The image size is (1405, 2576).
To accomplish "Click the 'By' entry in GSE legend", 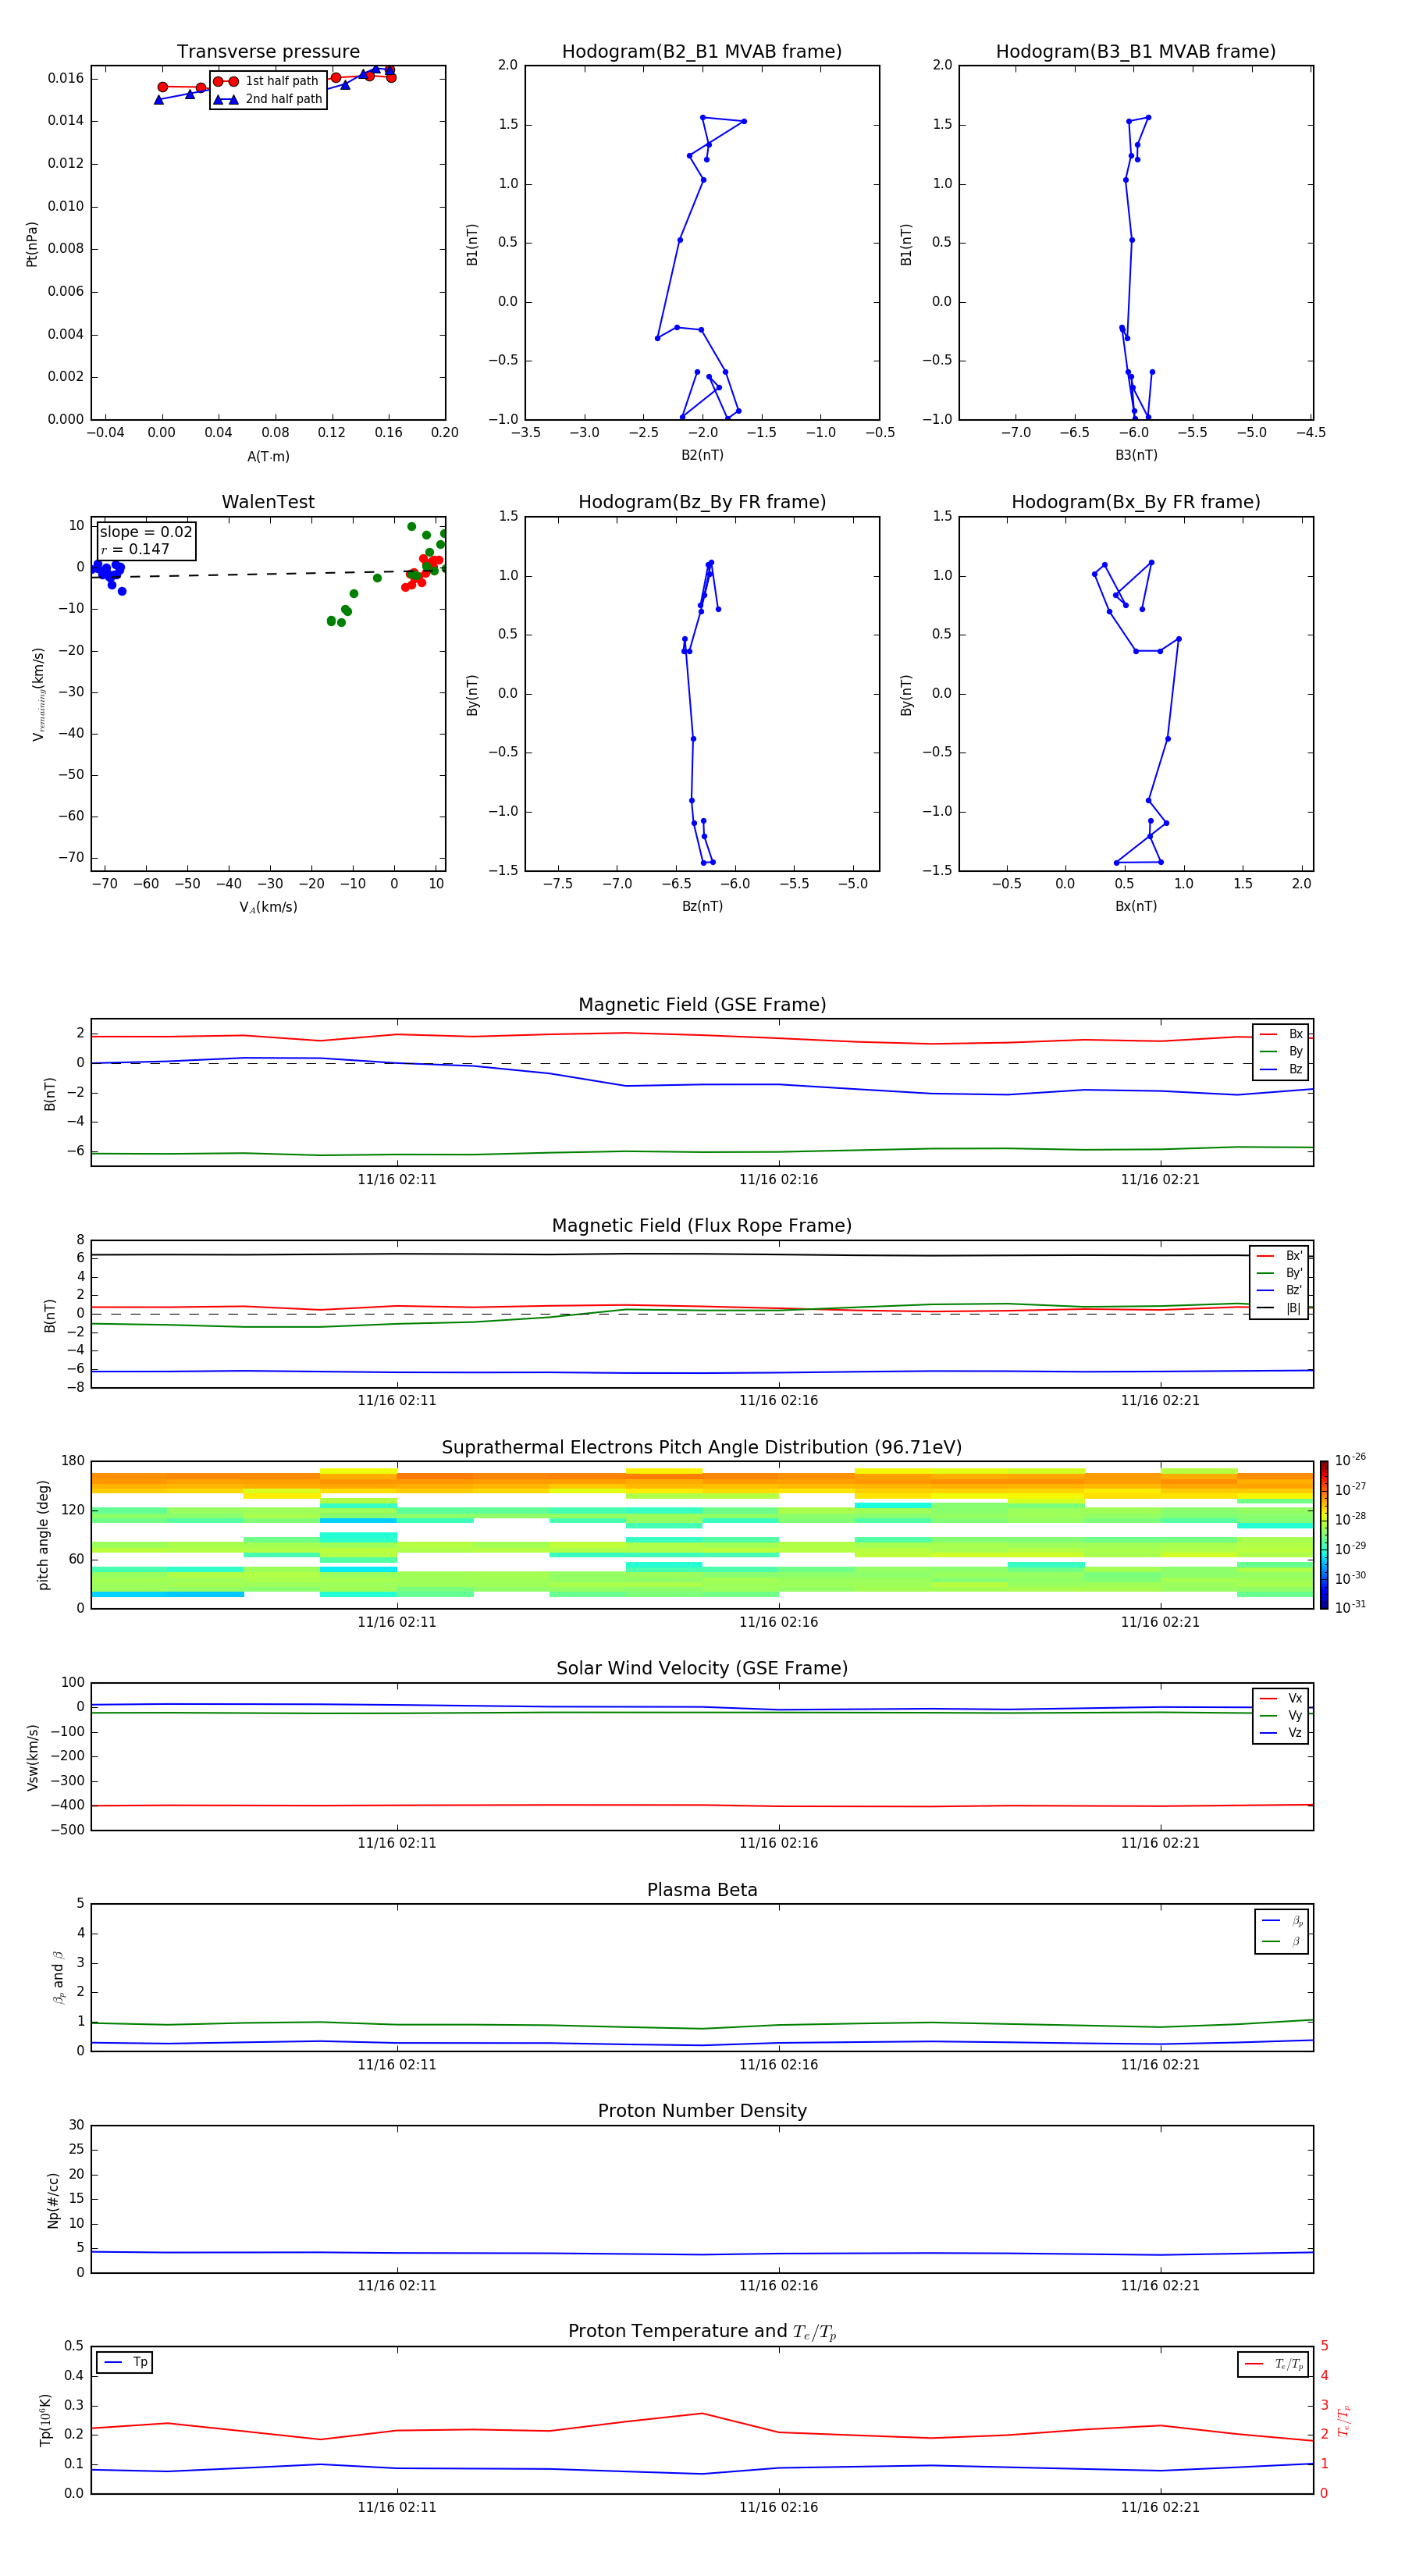I will (1281, 1051).
